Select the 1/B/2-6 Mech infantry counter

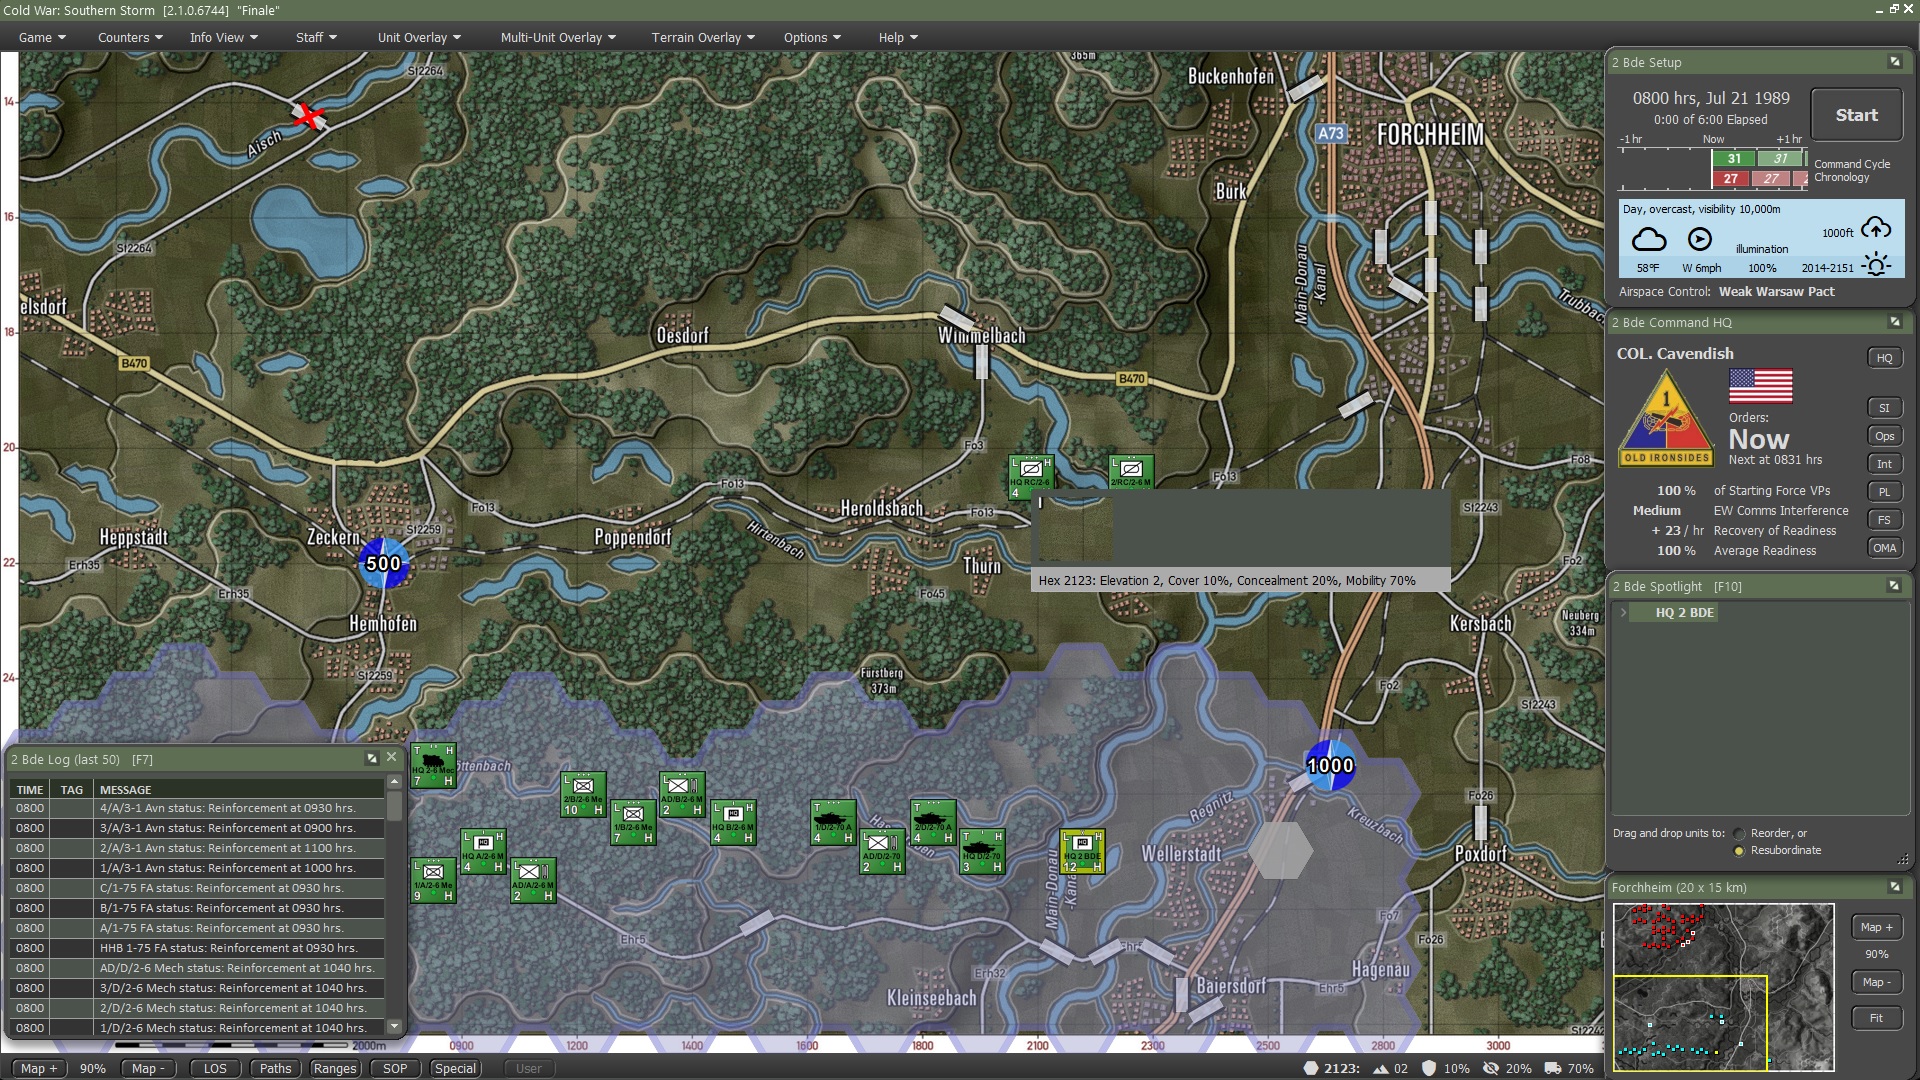tap(633, 823)
